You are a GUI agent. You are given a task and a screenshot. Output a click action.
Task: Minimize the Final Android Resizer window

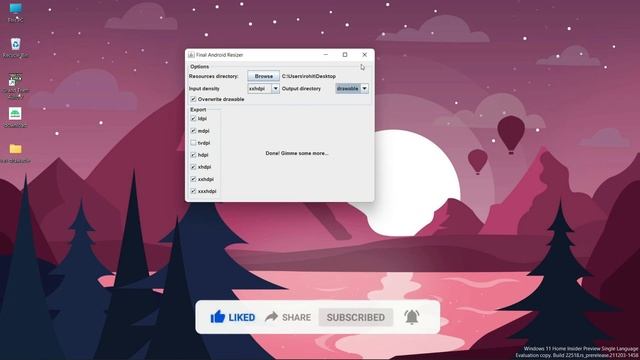(x=326, y=55)
